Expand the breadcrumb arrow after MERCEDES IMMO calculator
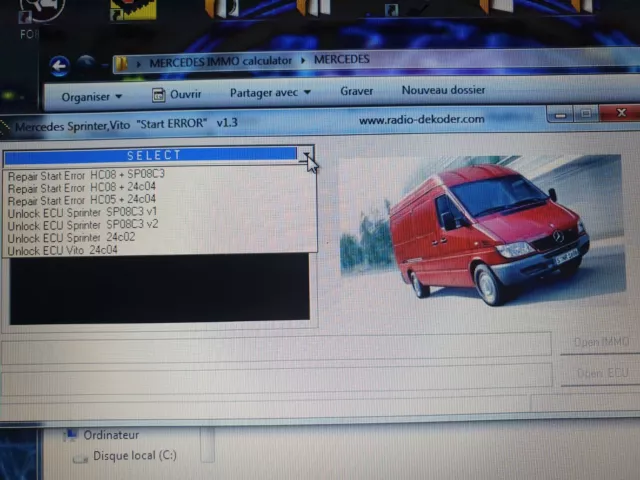This screenshot has width=640, height=480. 303,60
